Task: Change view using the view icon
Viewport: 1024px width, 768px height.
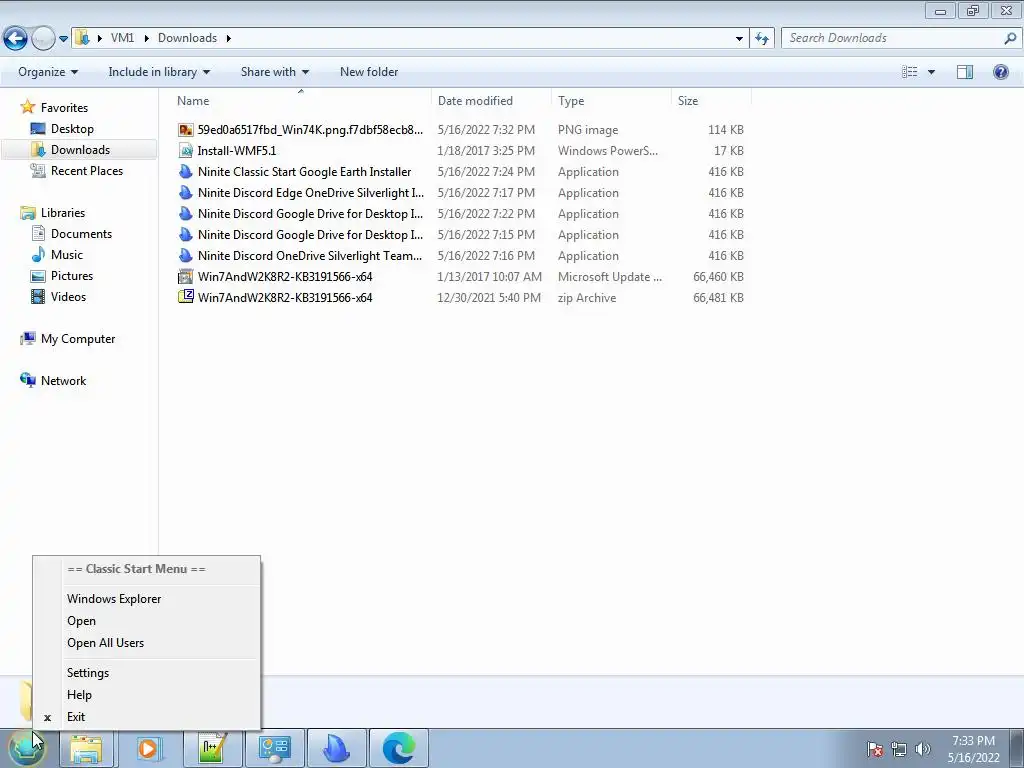Action: (910, 72)
